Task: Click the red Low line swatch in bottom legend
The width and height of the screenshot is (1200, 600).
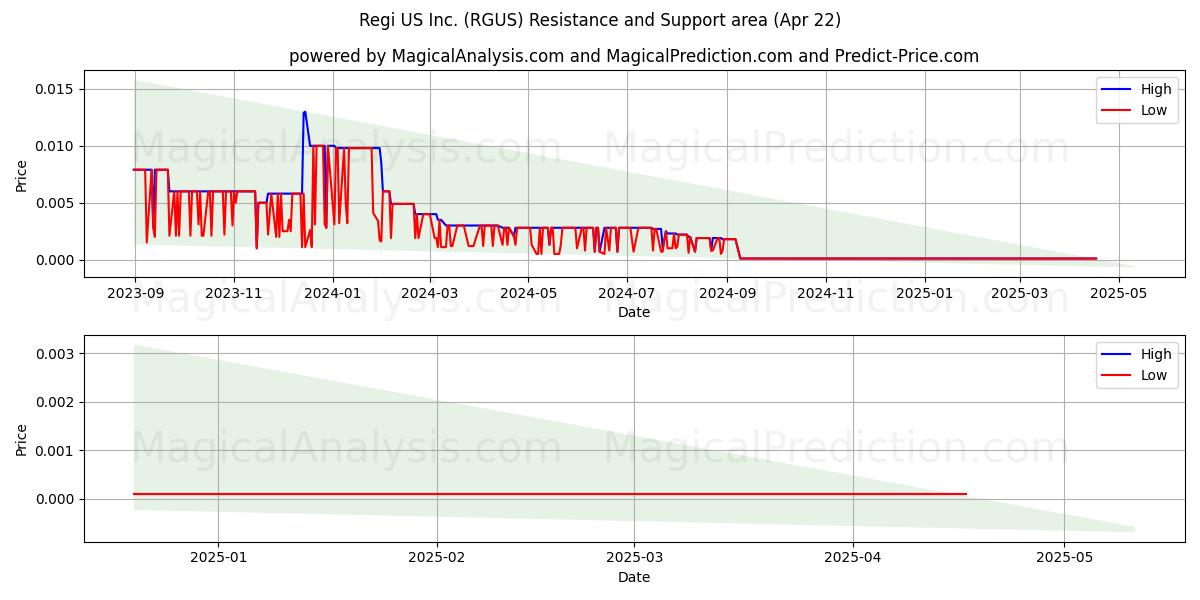Action: point(1117,376)
